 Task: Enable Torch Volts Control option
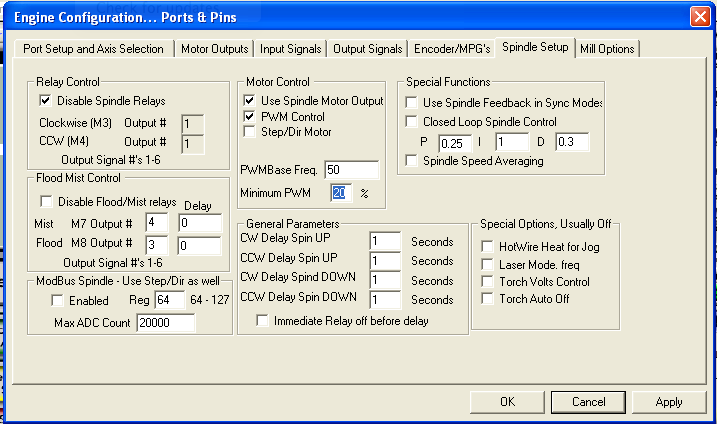coord(487,282)
